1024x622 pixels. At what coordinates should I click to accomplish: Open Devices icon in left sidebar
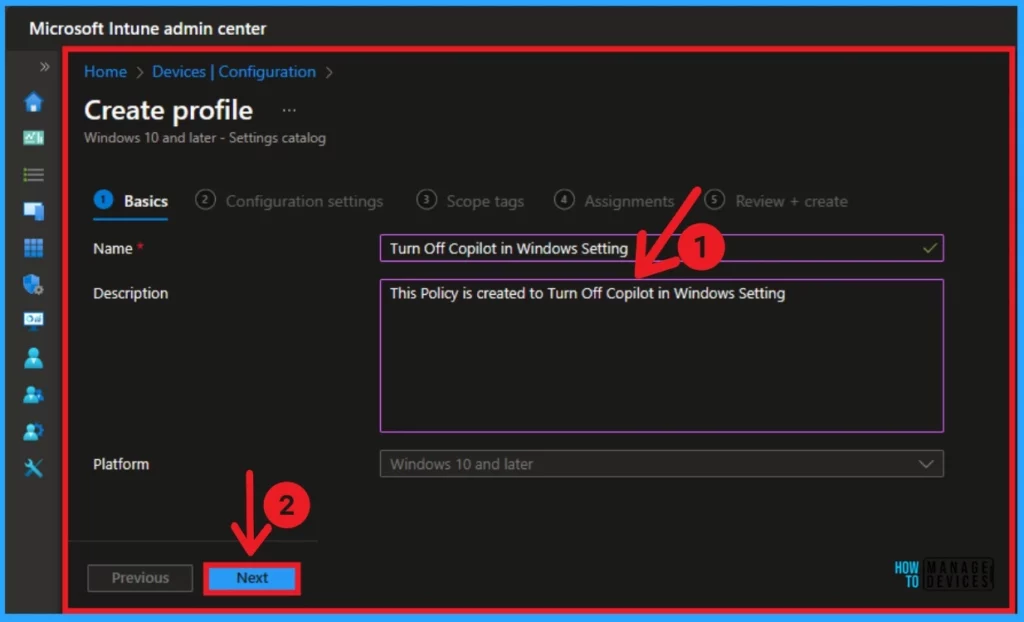[33, 210]
